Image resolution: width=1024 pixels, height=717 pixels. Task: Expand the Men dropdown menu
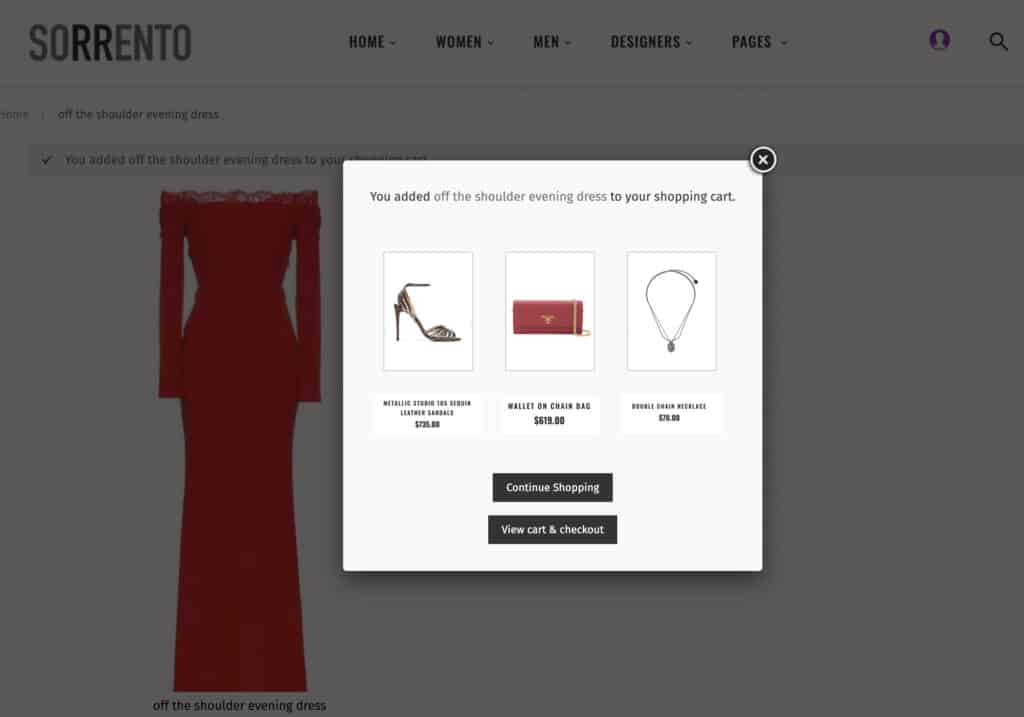[x=552, y=42]
